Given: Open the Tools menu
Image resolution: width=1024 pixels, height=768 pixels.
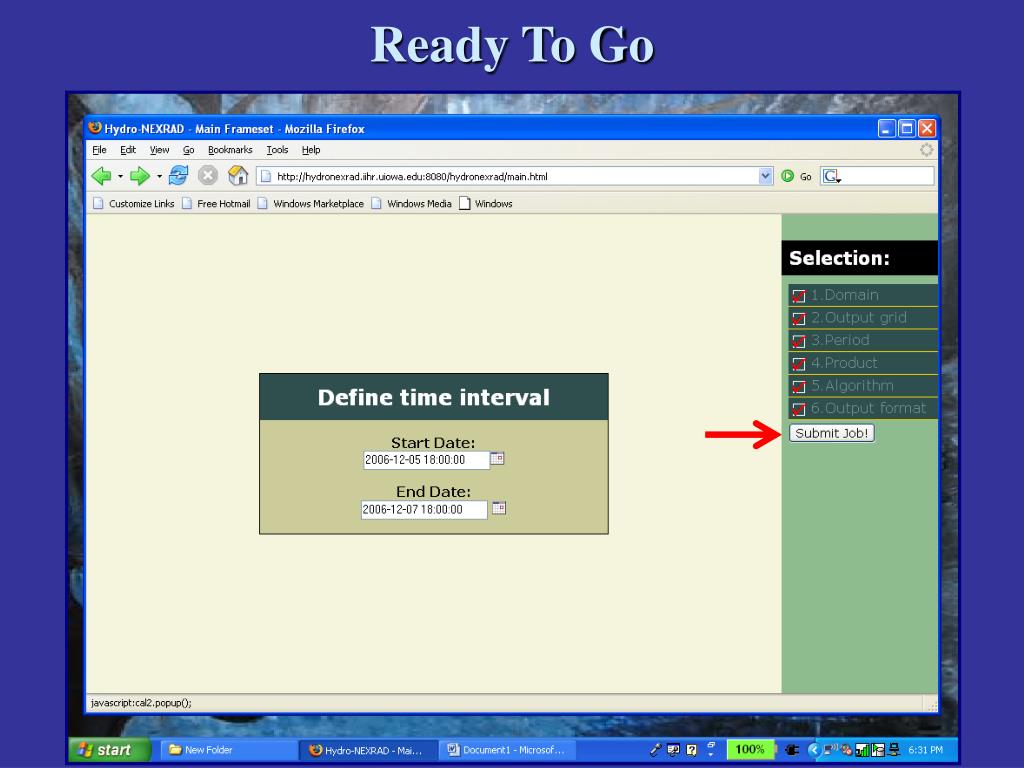Looking at the screenshot, I should 277,150.
